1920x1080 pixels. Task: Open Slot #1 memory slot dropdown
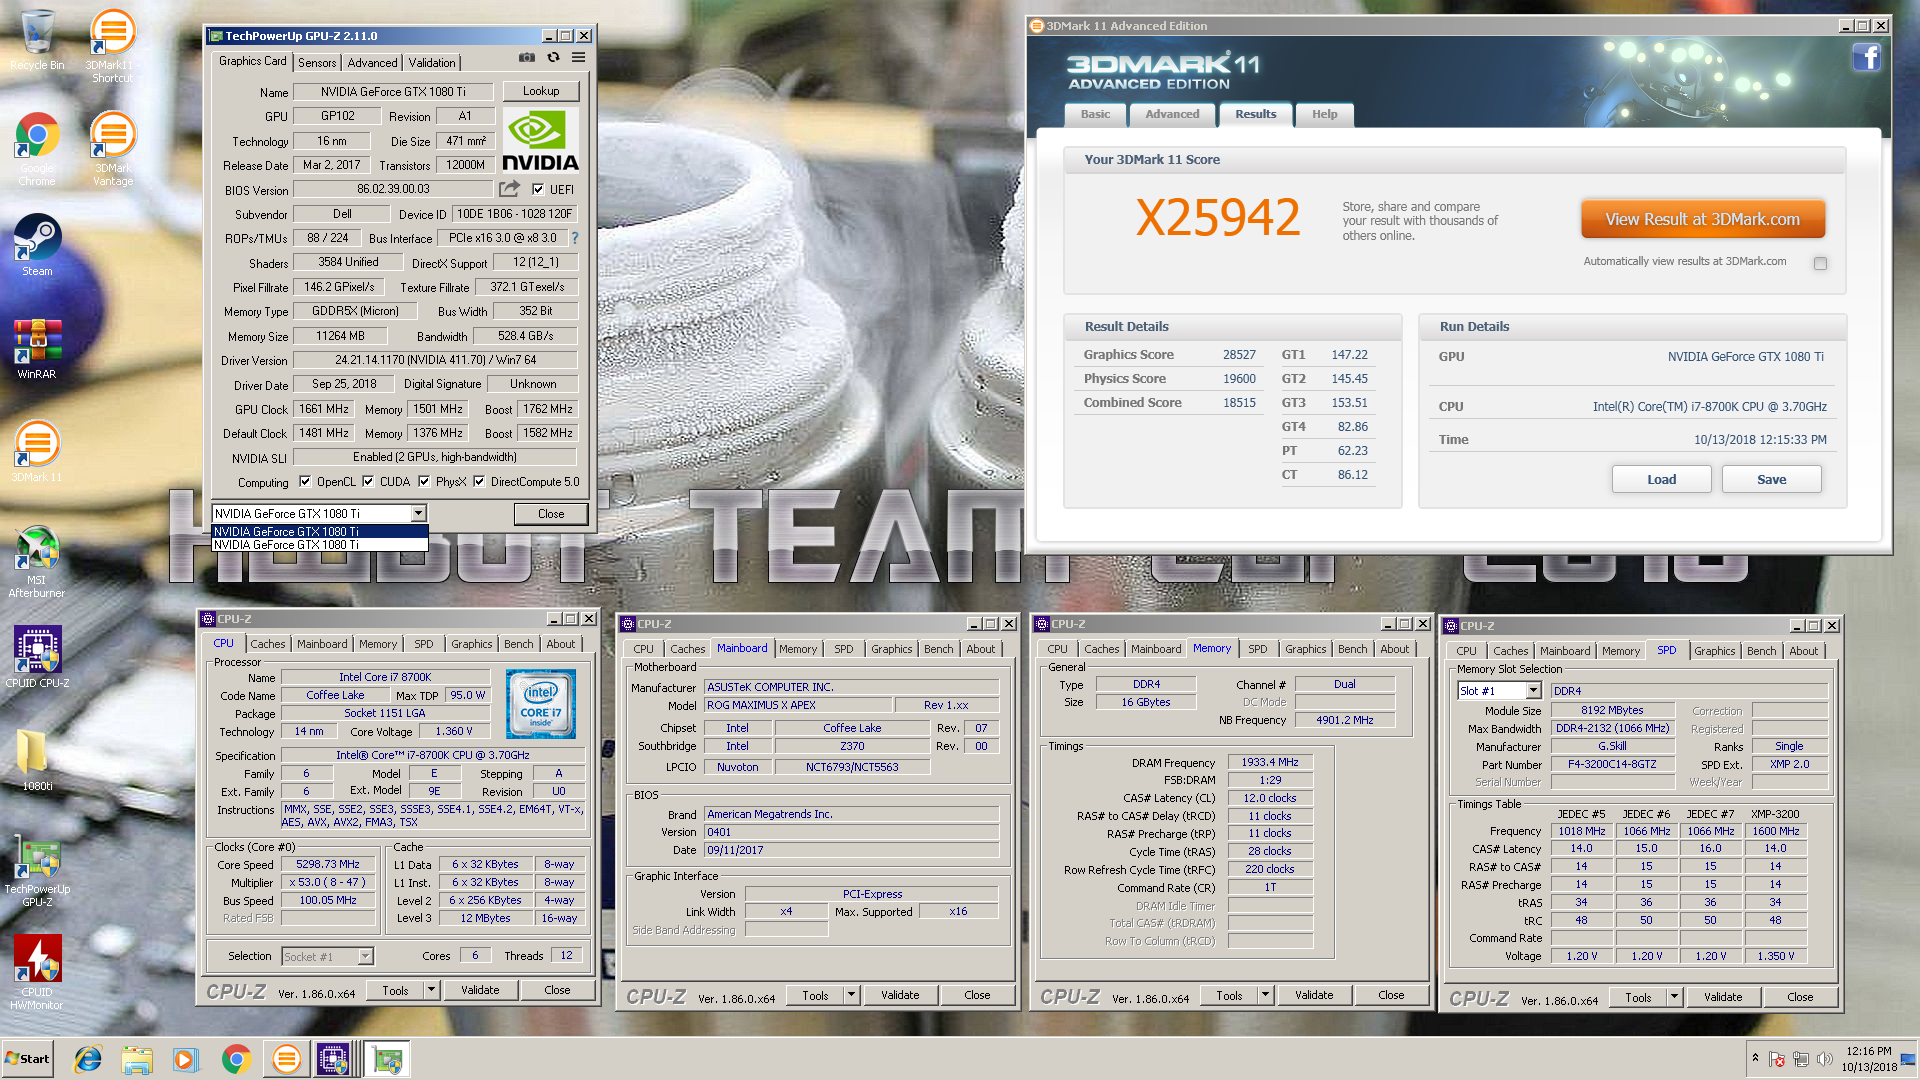pos(1533,691)
